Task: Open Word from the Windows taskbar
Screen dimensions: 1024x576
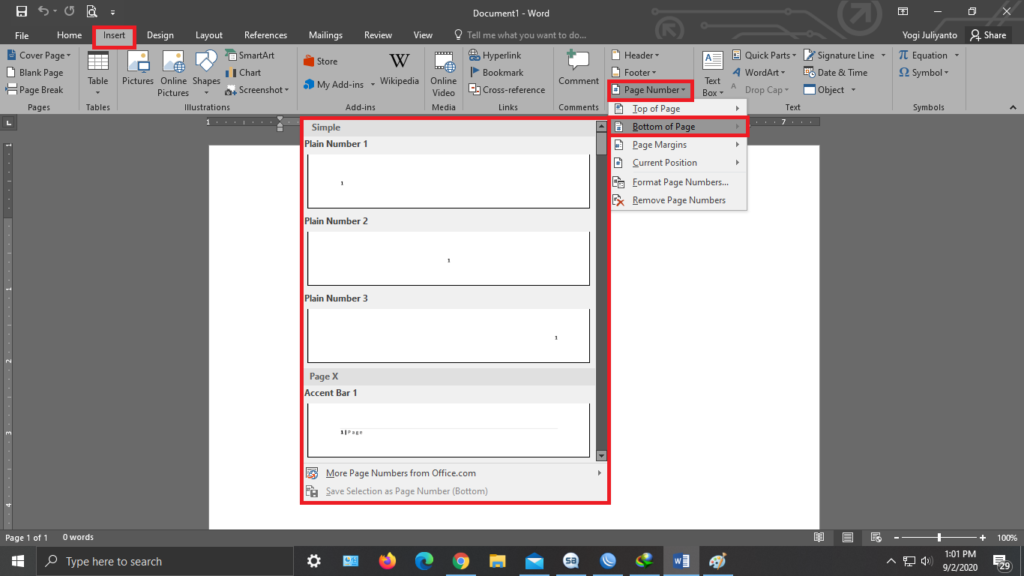Action: [x=679, y=561]
